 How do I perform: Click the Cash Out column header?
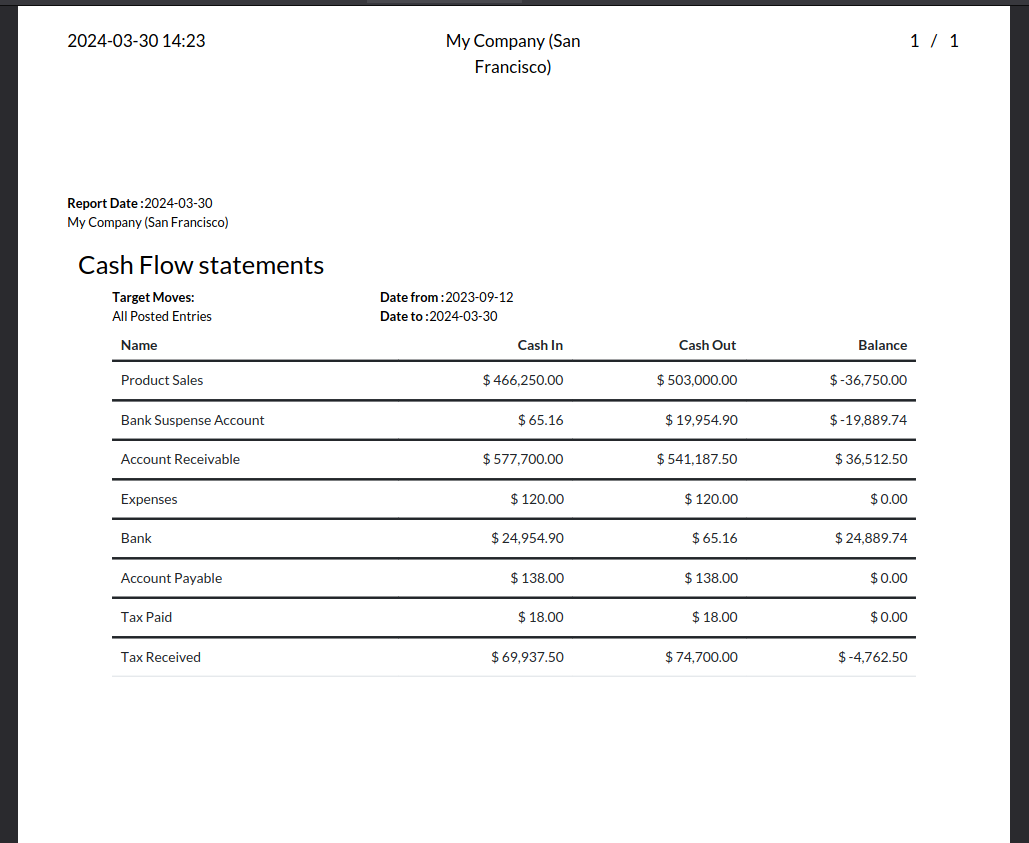click(707, 345)
